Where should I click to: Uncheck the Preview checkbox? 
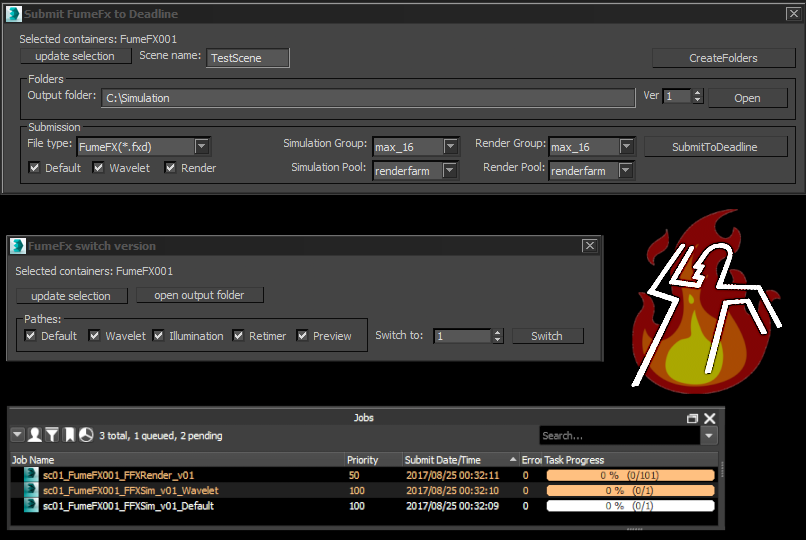[x=302, y=336]
